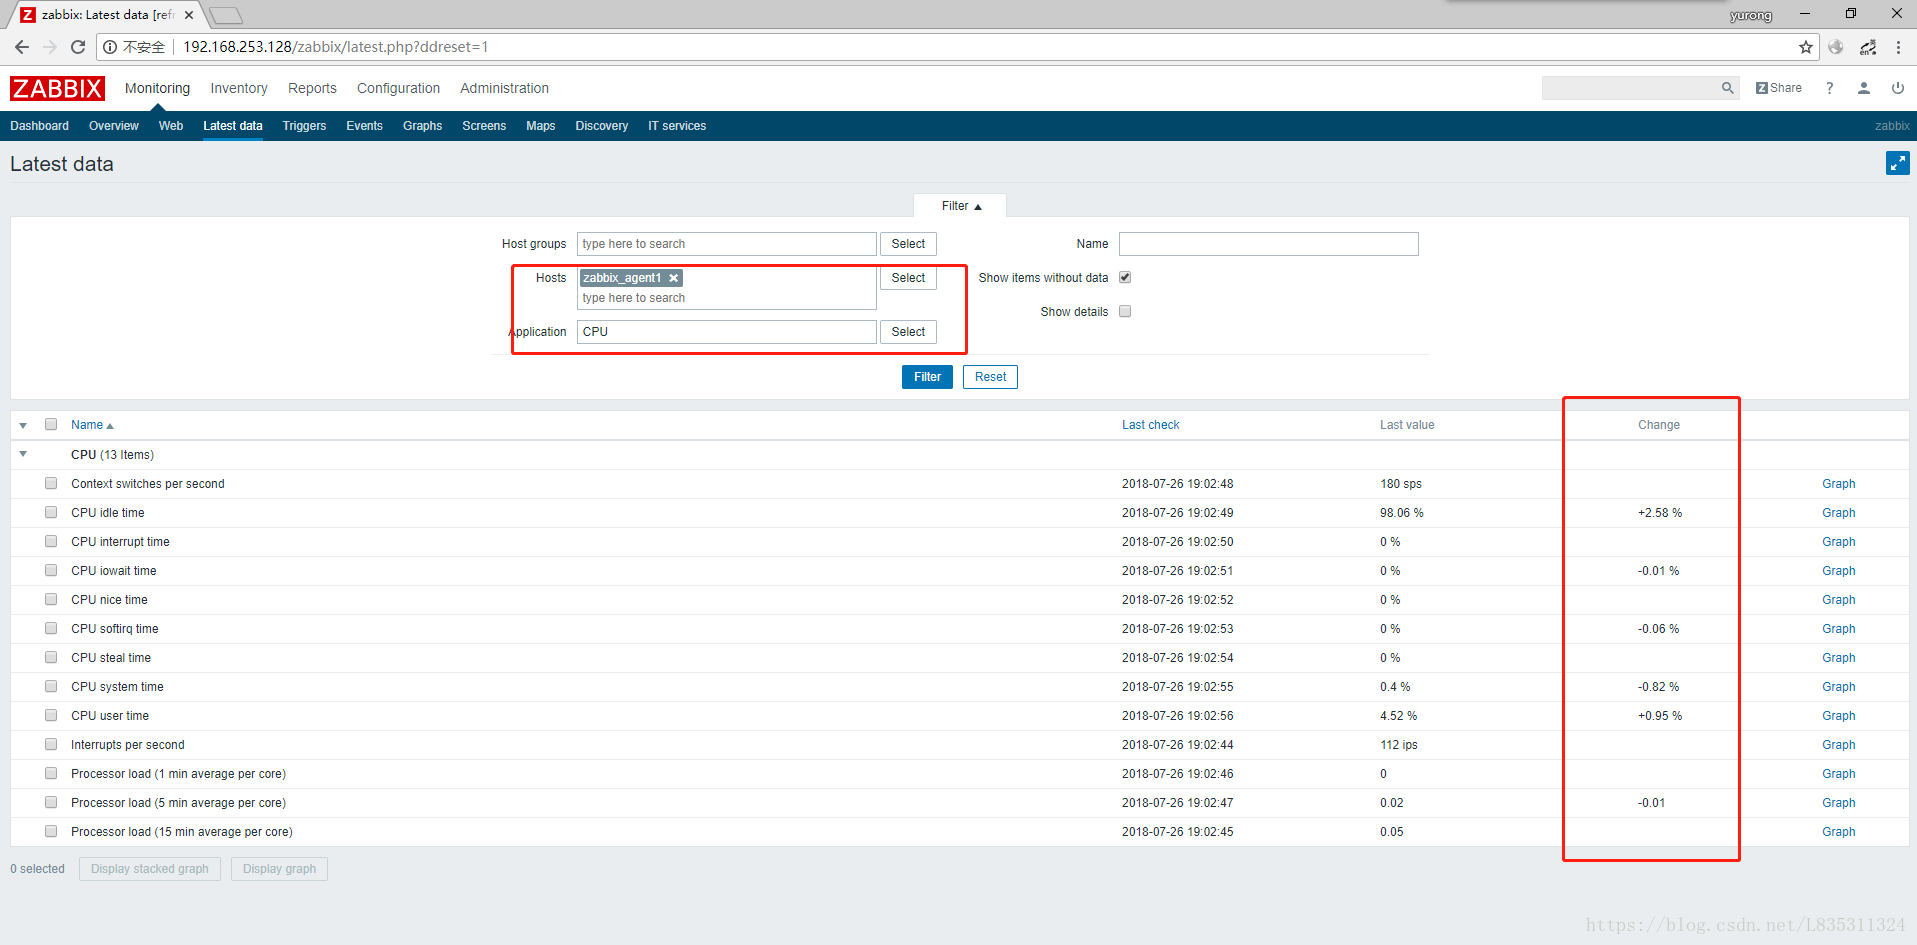Open Chrome menu three dots

point(1898,47)
